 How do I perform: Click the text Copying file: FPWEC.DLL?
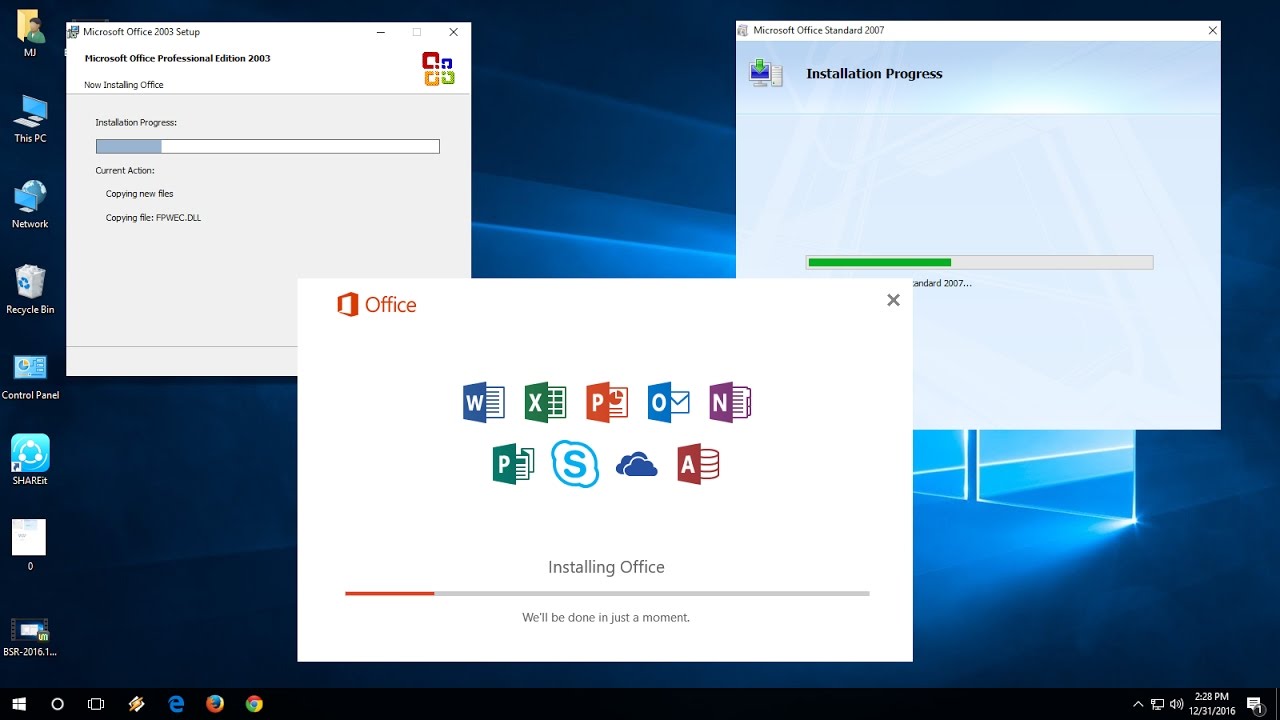[153, 217]
